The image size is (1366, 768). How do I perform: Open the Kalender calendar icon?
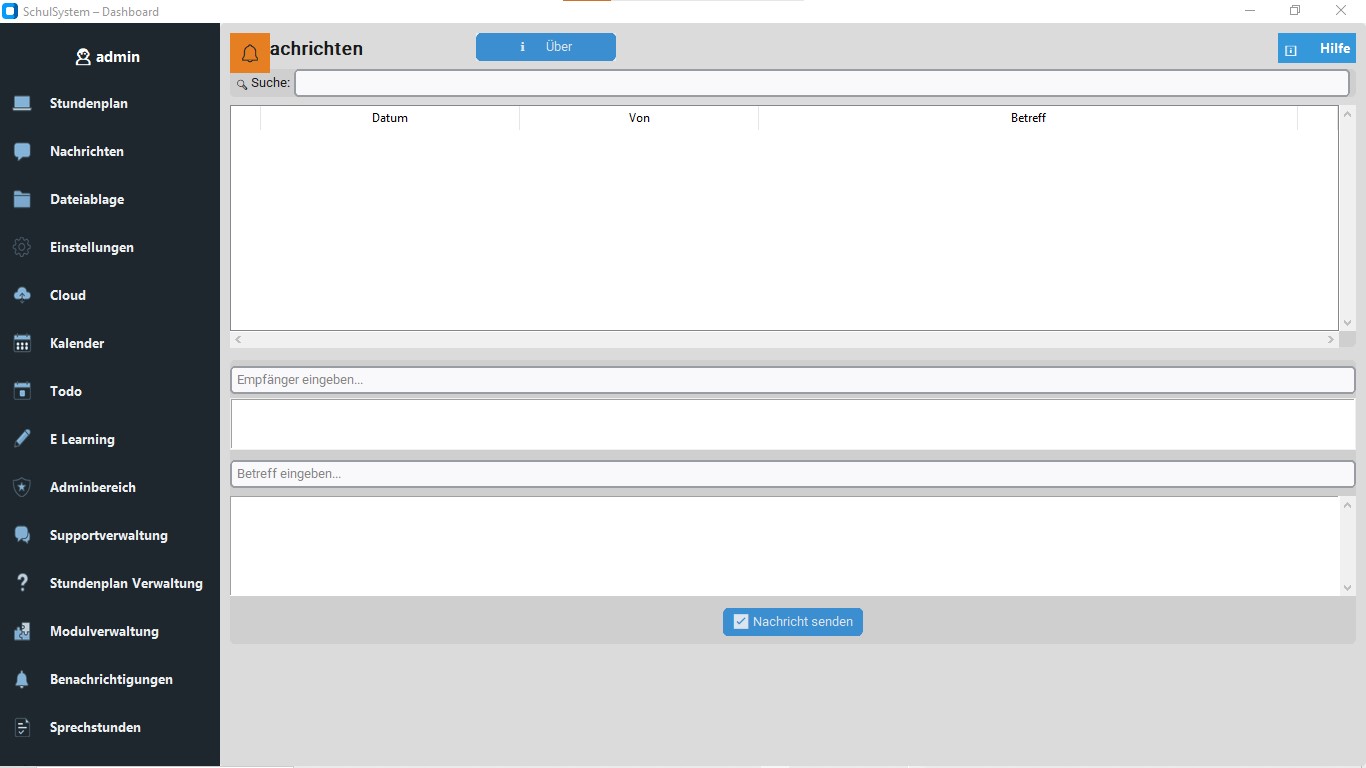[x=22, y=343]
